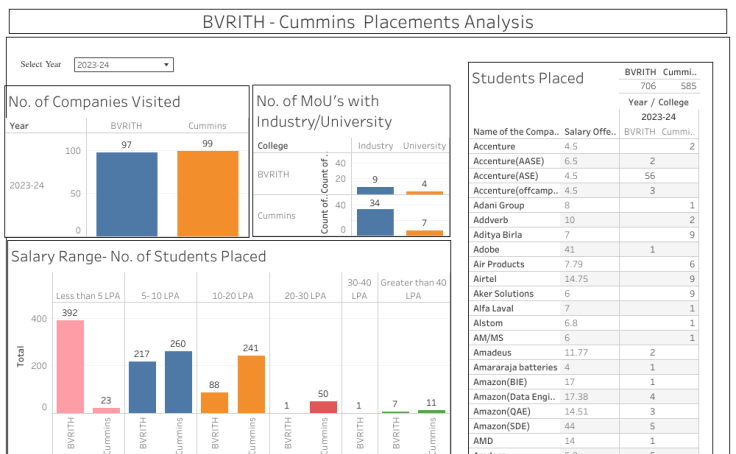Click the 'Name of the Company' column header
The height and width of the screenshot is (454, 736).
tap(515, 132)
